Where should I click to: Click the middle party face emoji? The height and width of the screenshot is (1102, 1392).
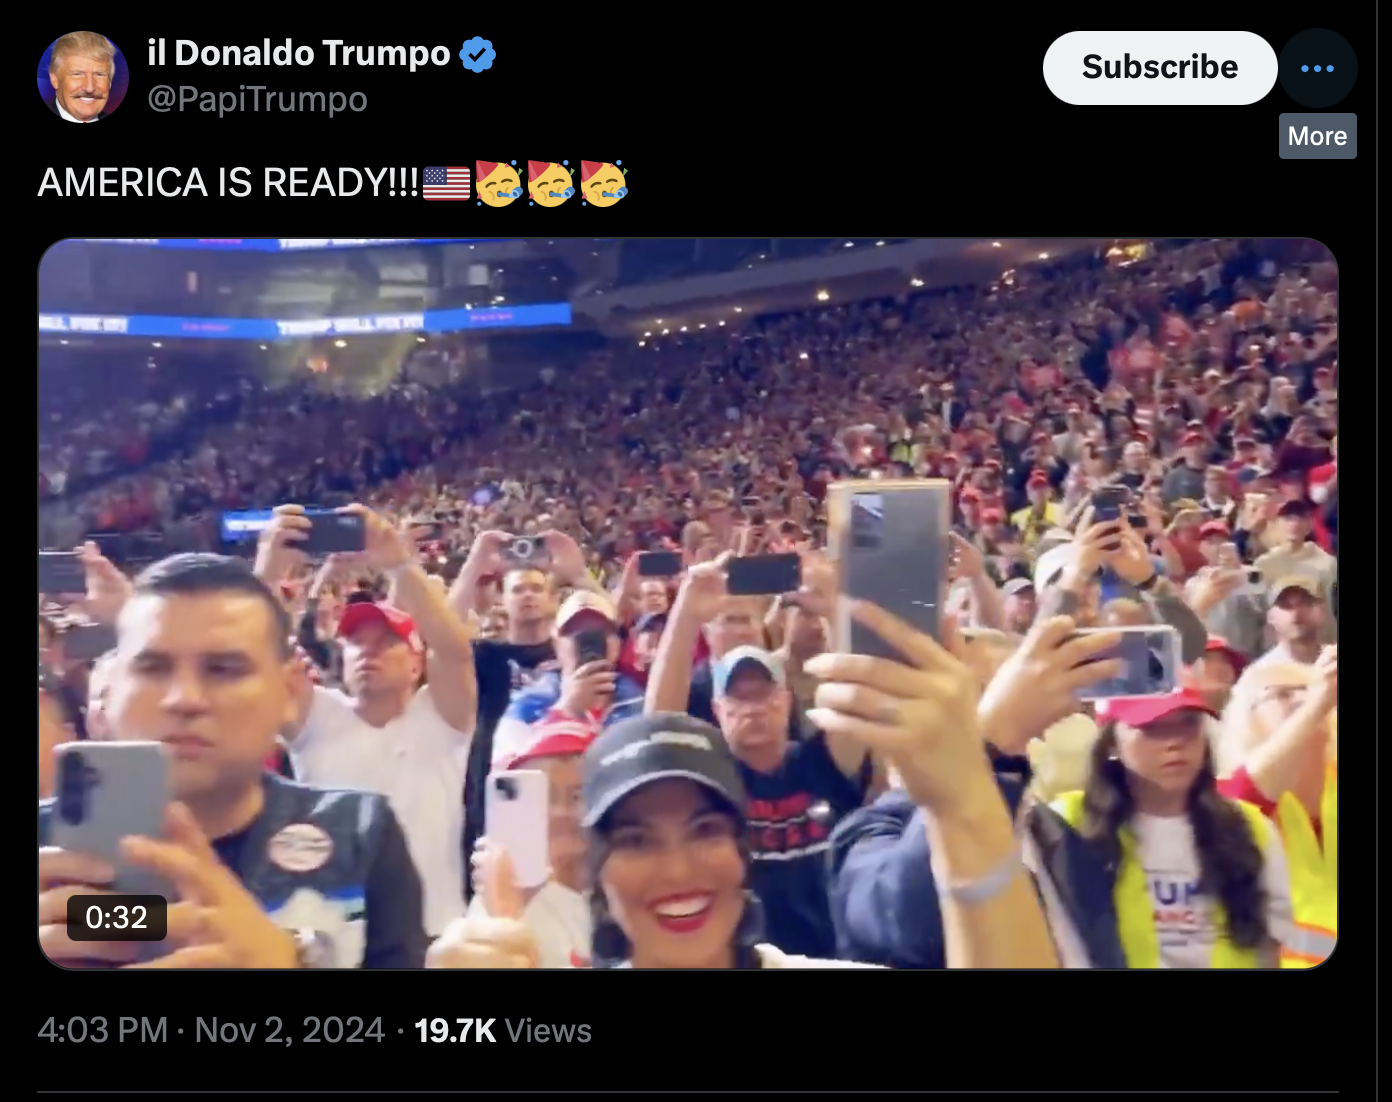coord(551,183)
